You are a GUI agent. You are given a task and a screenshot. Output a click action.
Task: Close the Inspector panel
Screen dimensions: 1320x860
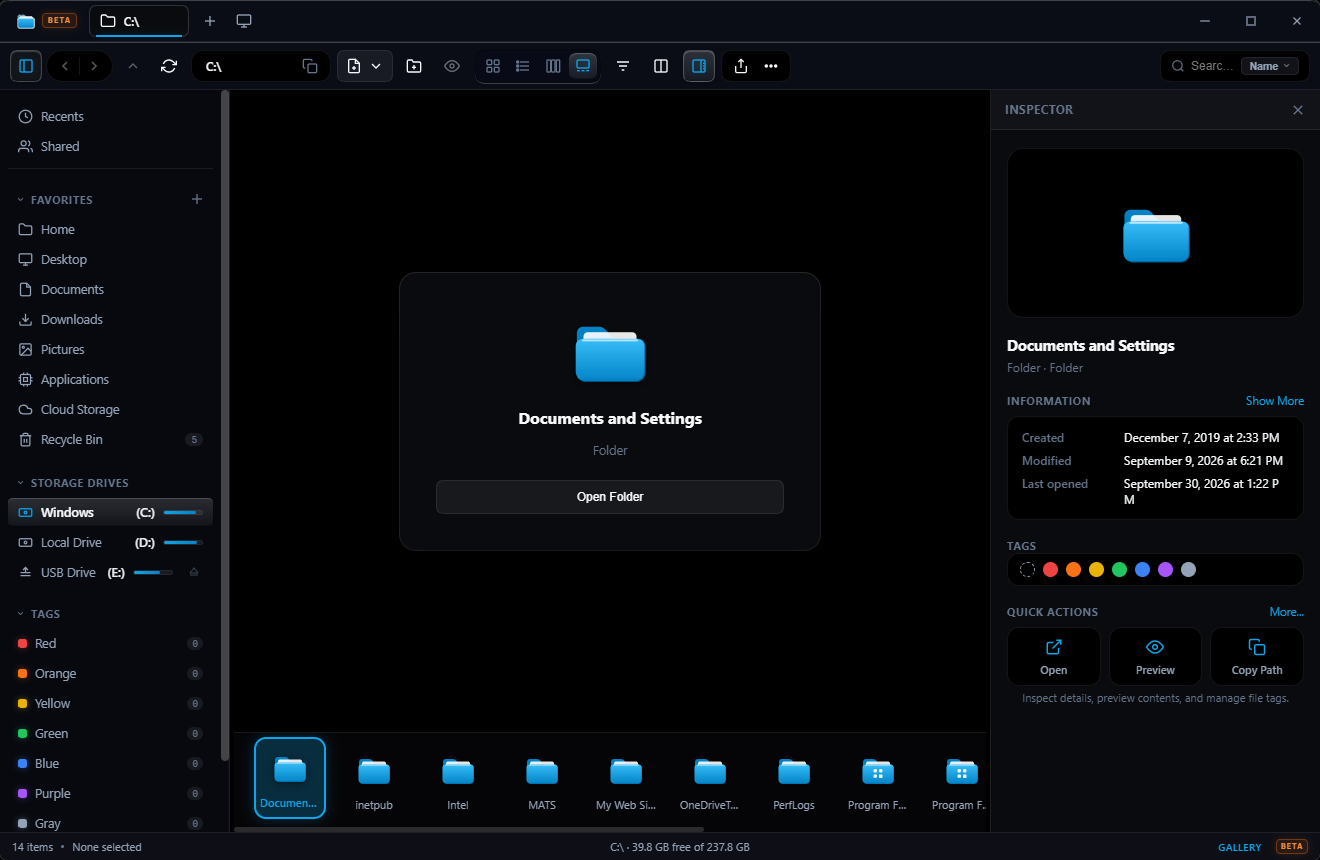[1298, 110]
